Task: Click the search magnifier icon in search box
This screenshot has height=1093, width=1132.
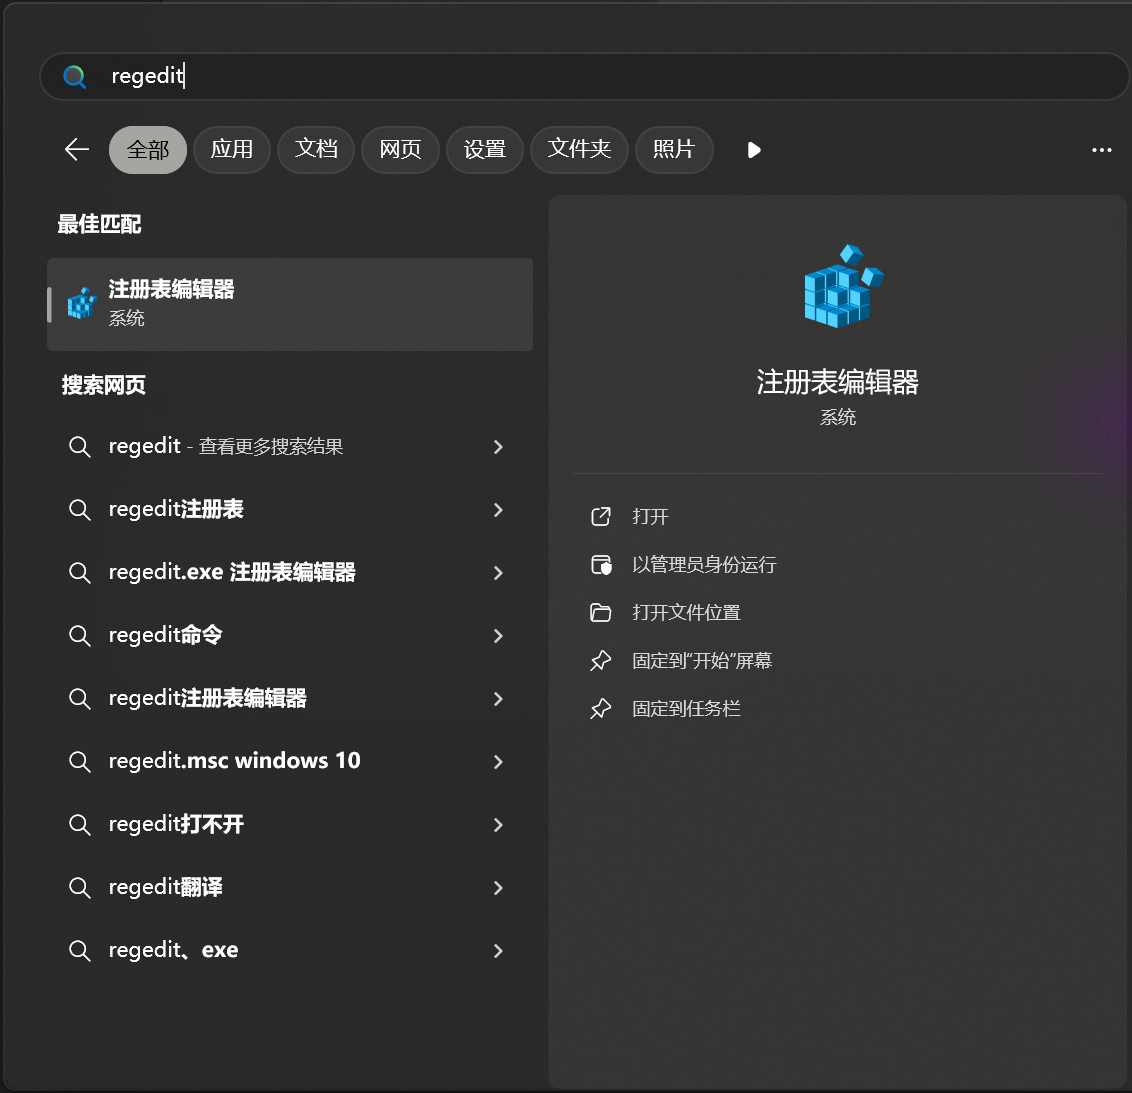Action: point(75,77)
